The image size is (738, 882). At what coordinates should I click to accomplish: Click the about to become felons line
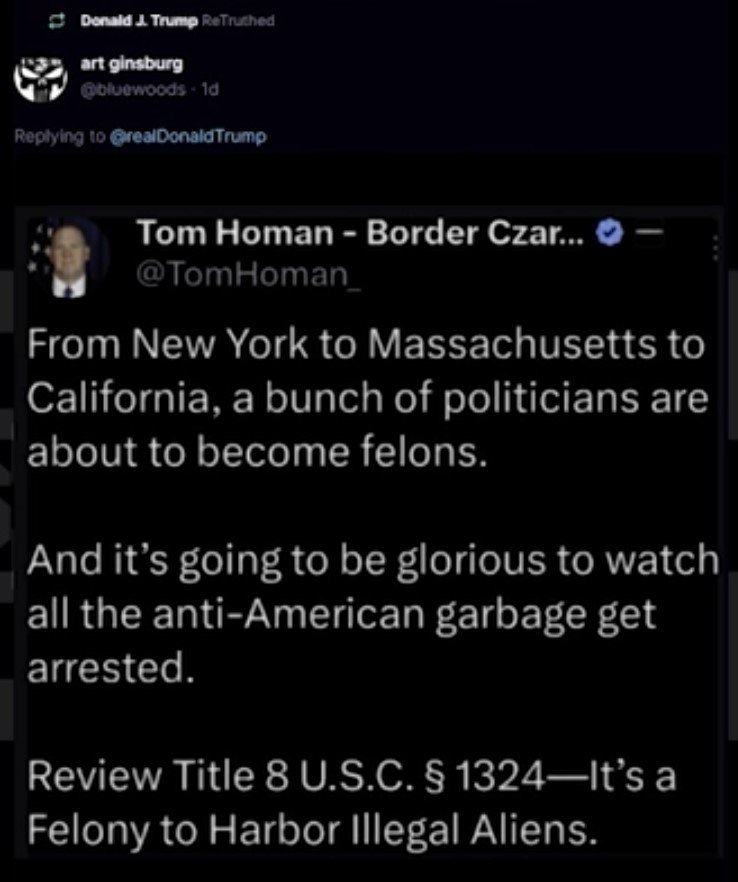coord(257,452)
